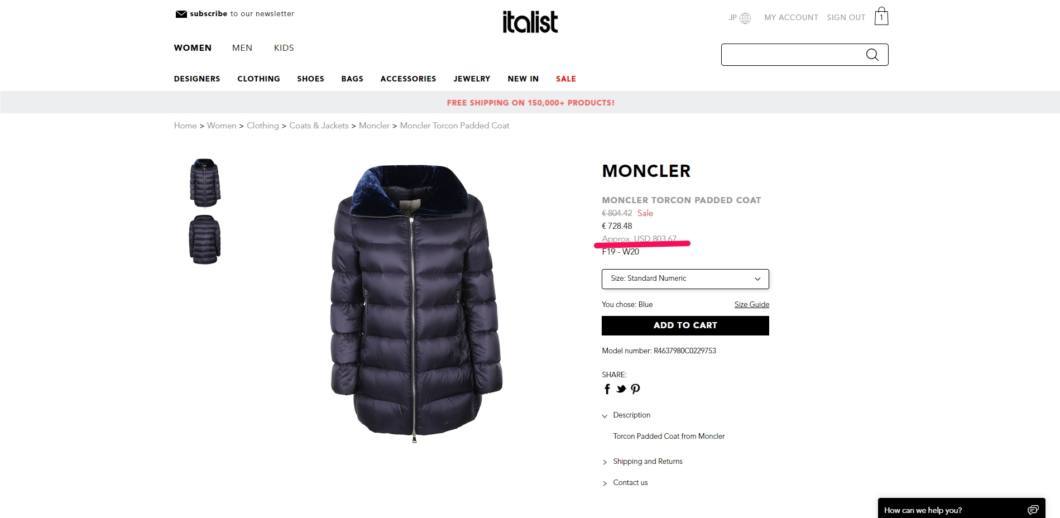The height and width of the screenshot is (518, 1060).
Task: Open the Size Guide link
Action: [752, 304]
